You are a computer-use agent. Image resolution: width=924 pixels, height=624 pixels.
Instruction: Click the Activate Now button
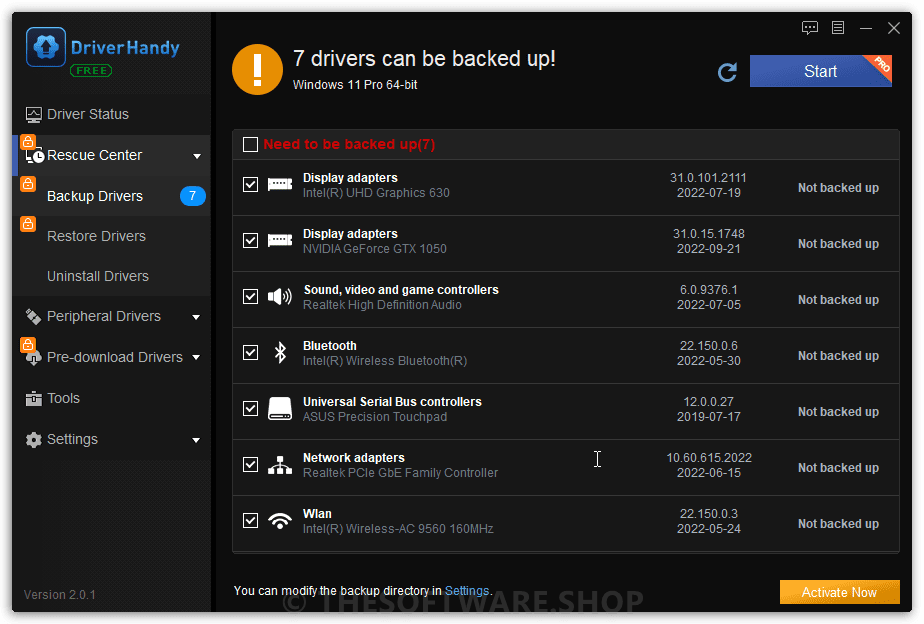click(x=839, y=592)
